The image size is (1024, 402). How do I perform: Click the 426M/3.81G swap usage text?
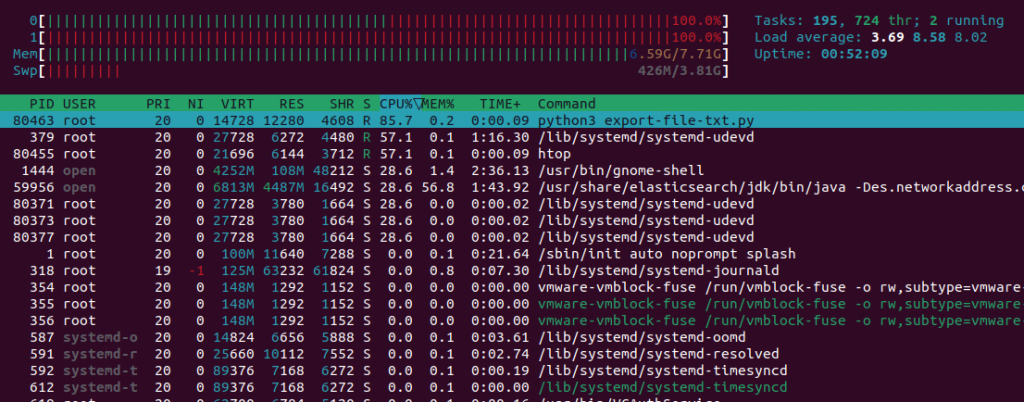click(x=680, y=70)
